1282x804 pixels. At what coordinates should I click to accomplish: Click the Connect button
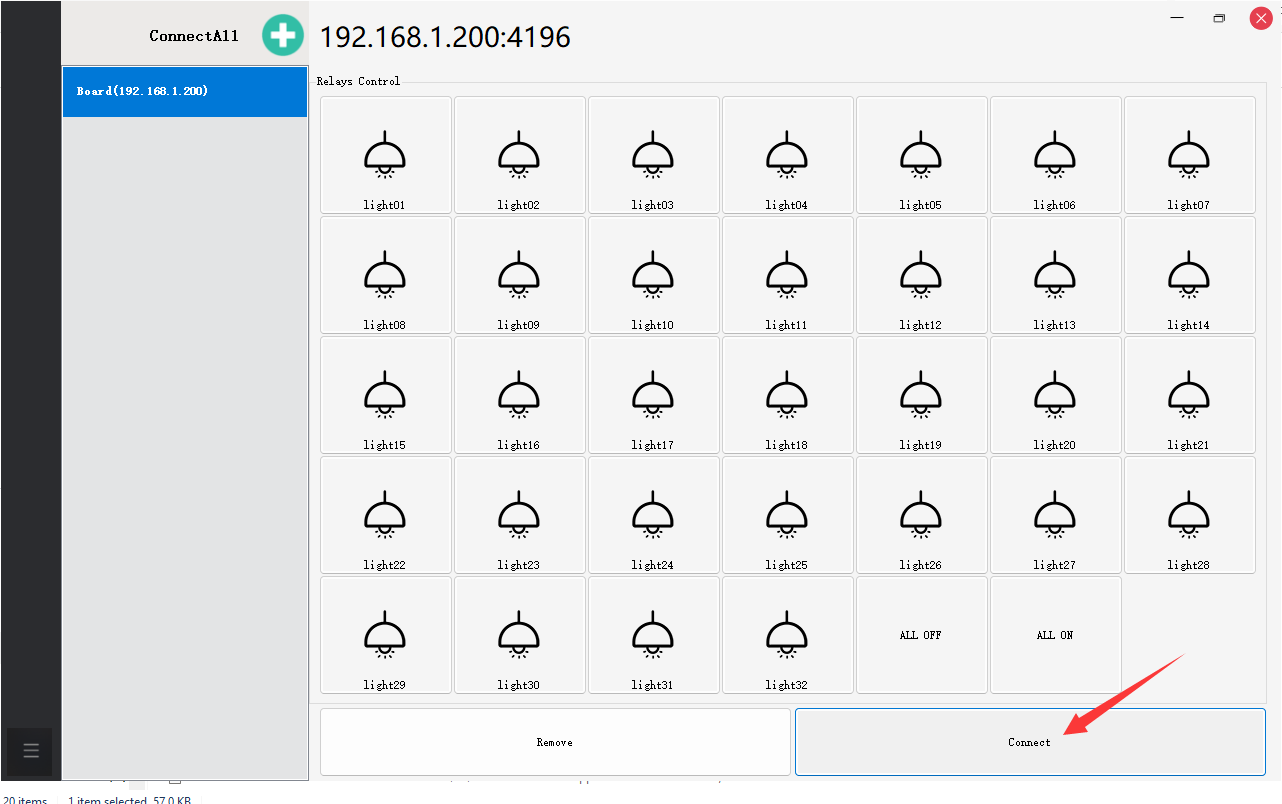point(1029,742)
